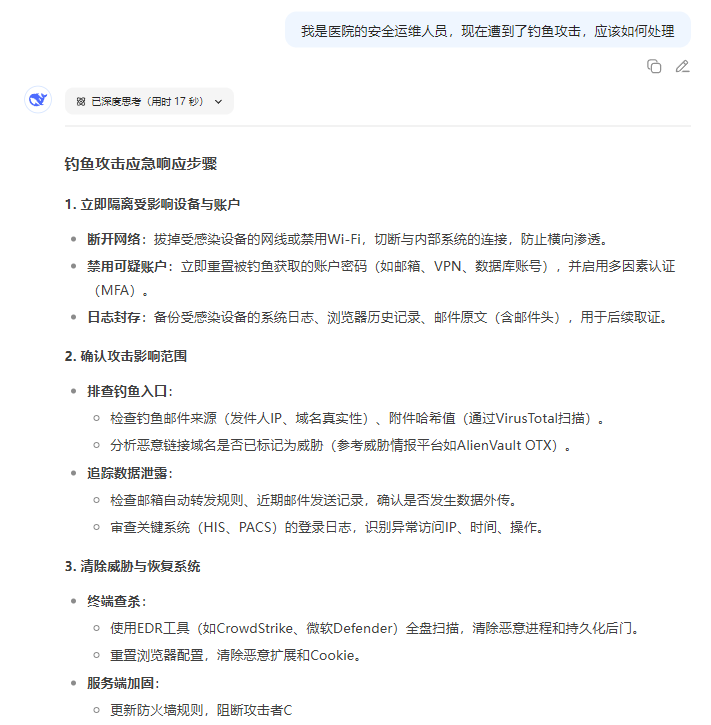The image size is (711, 725).
Task: Click the 已深度思考（用时 17 秒）label
Action: click(x=147, y=101)
